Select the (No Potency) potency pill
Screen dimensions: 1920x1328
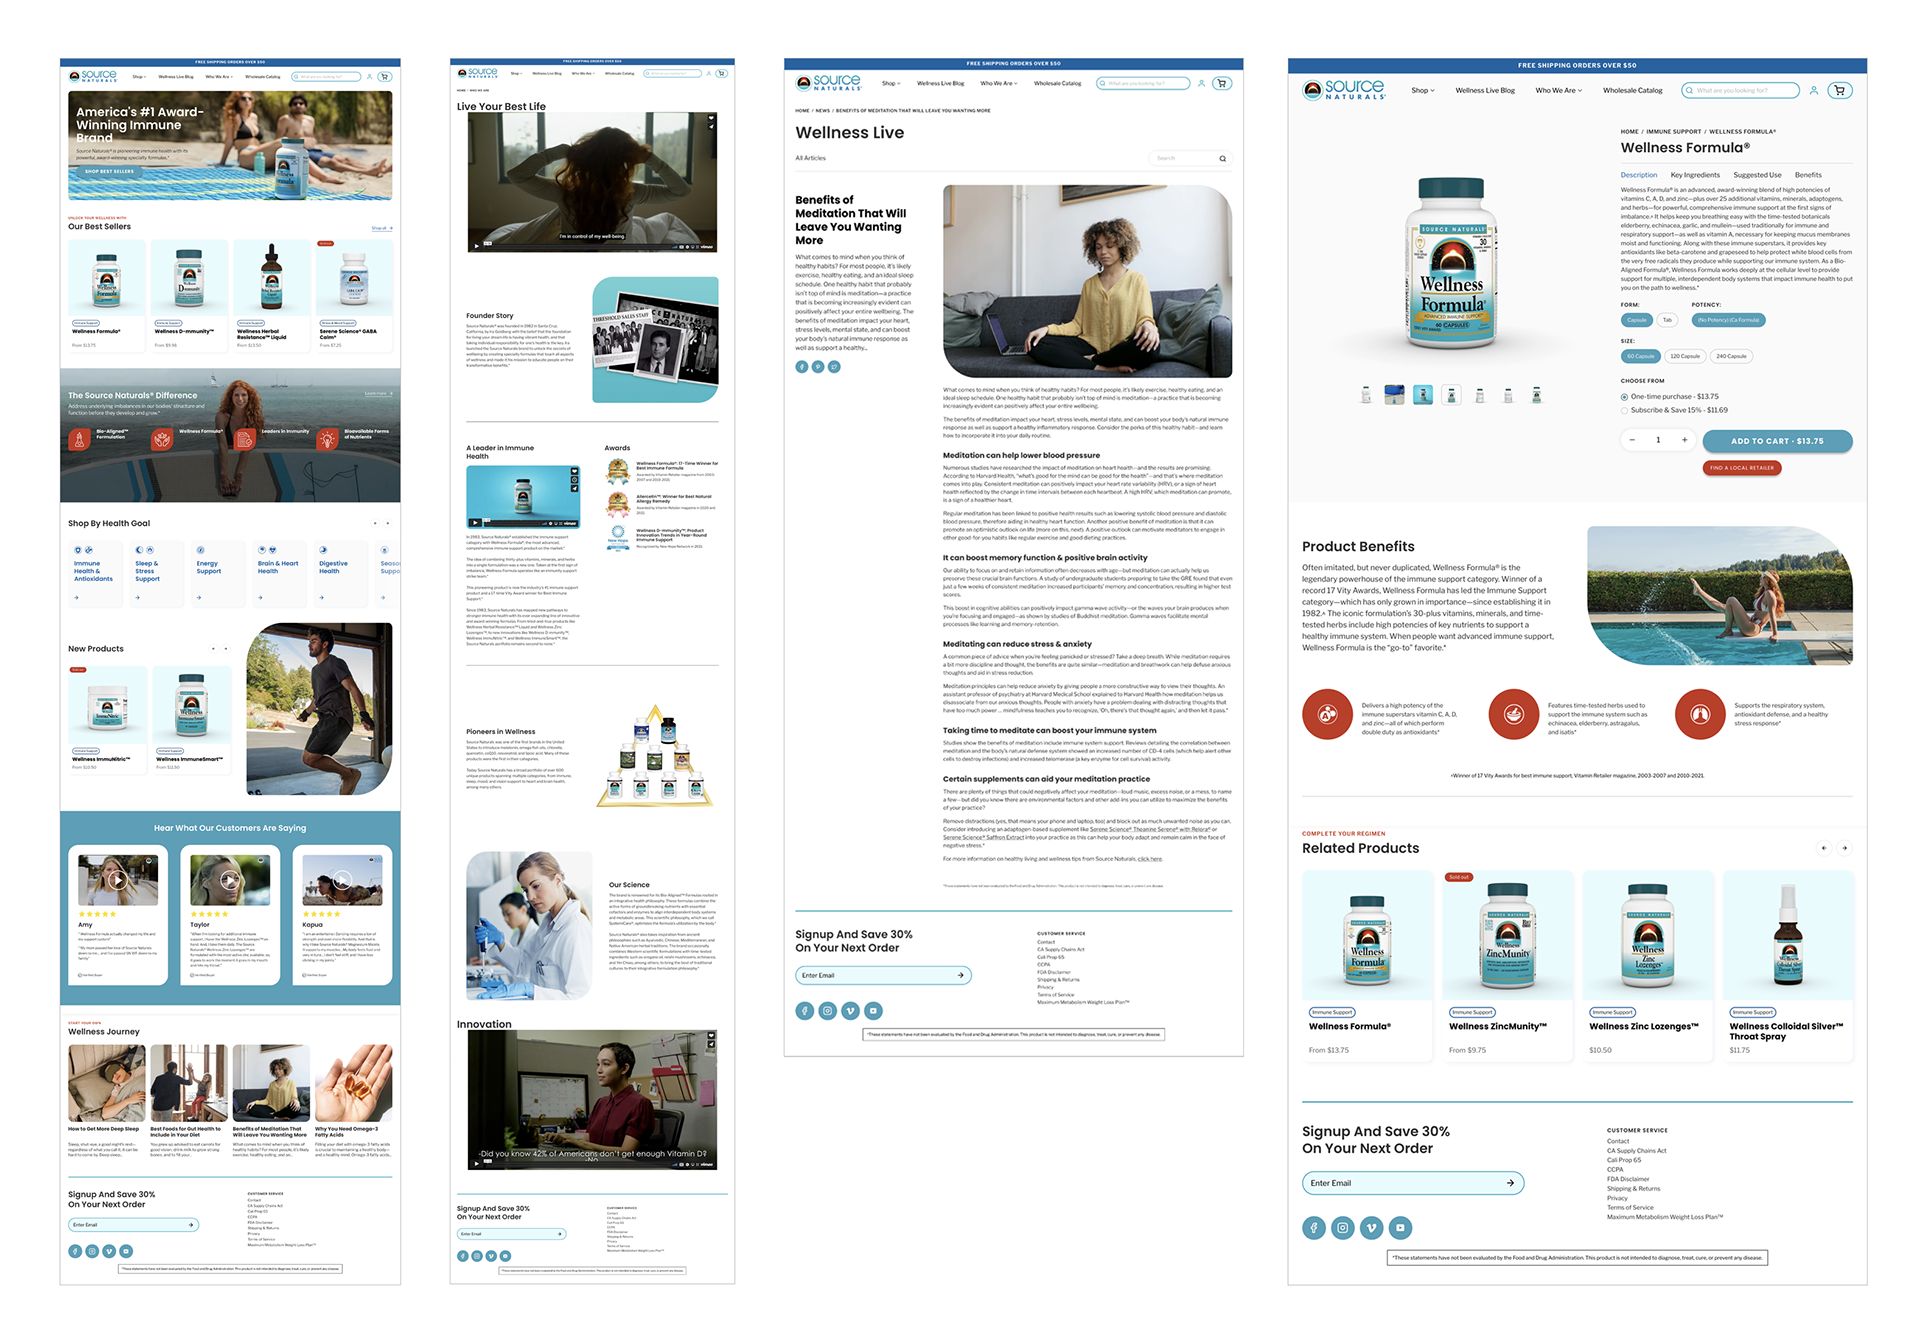point(1729,320)
